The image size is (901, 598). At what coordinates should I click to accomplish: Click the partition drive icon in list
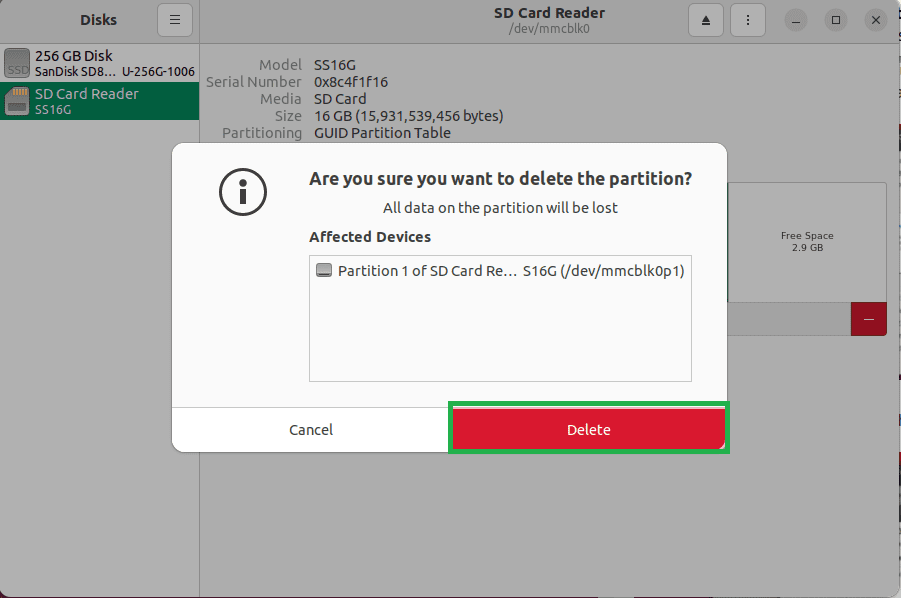point(324,270)
